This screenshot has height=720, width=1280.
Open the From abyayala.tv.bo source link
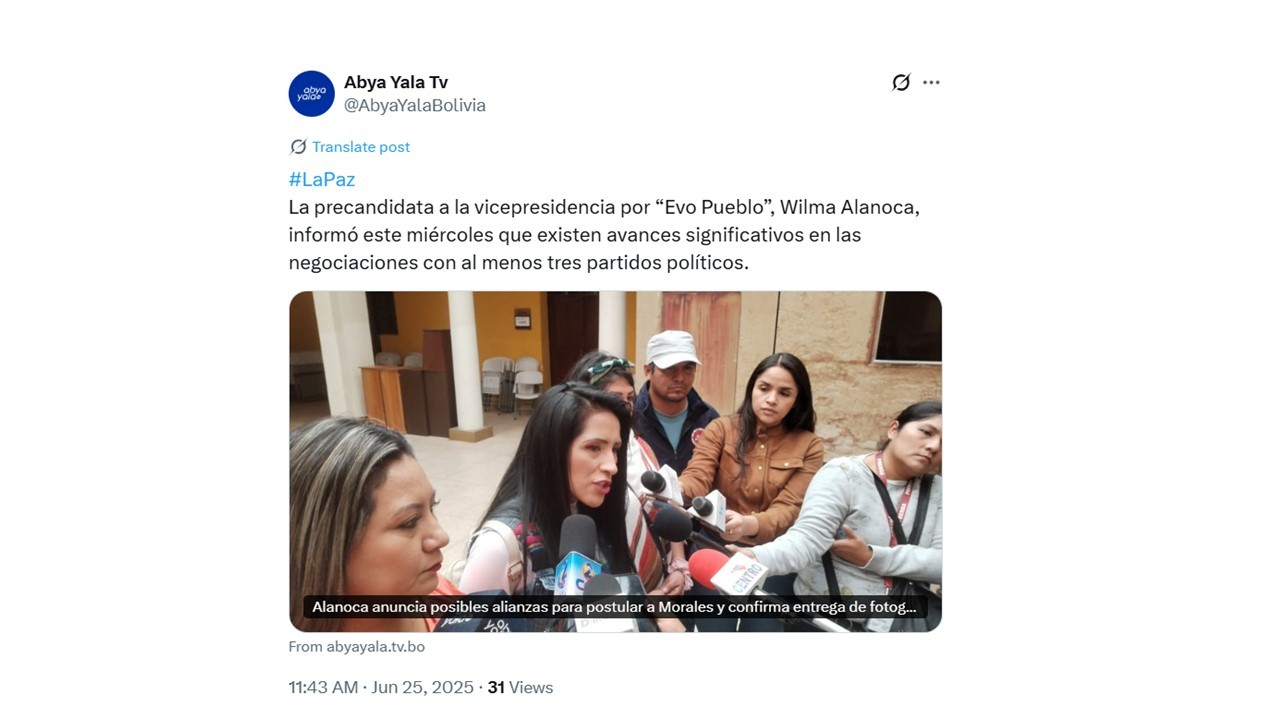tap(357, 647)
